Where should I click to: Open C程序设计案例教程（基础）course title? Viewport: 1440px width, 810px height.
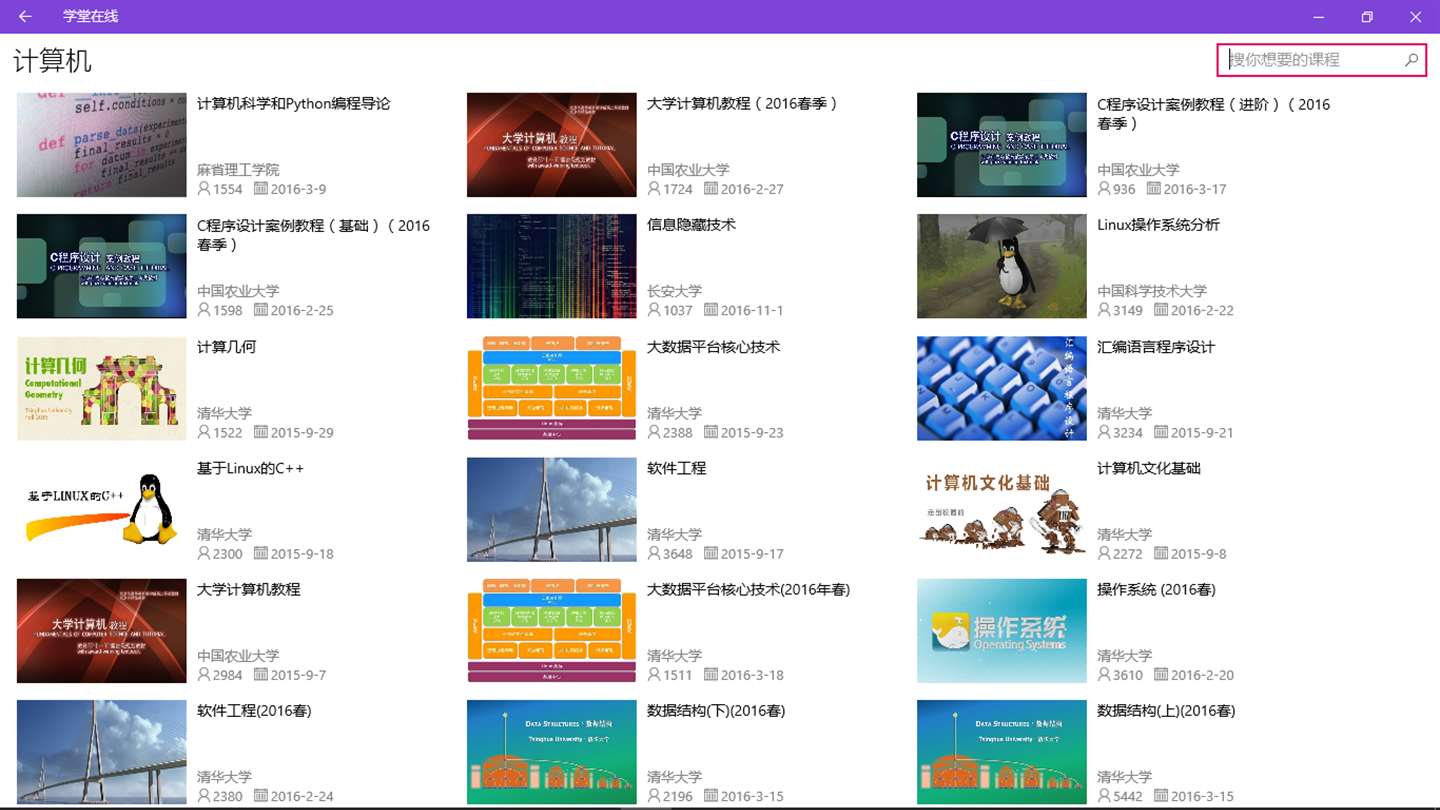(x=314, y=235)
